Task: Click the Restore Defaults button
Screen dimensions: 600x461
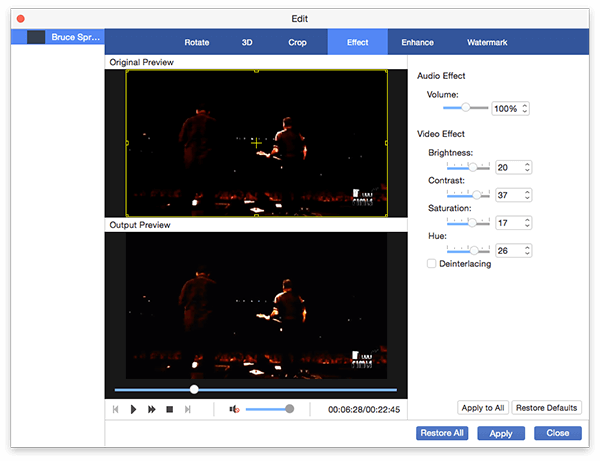Action: click(546, 408)
